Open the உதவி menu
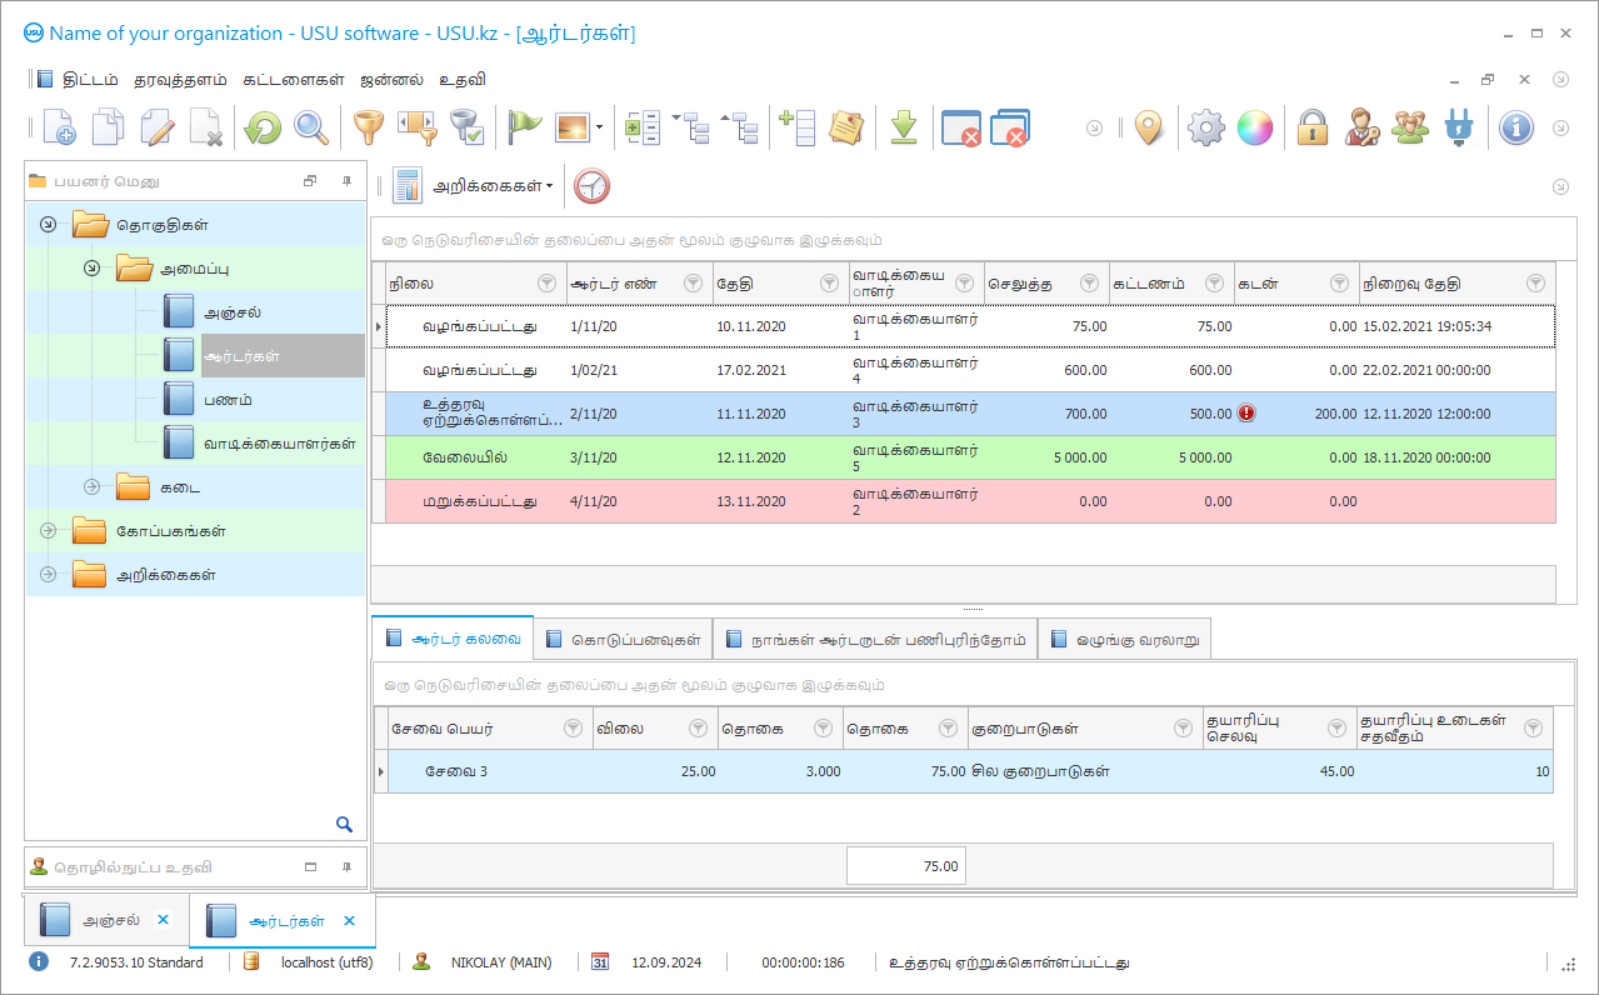This screenshot has height=995, width=1599. pyautogui.click(x=462, y=80)
